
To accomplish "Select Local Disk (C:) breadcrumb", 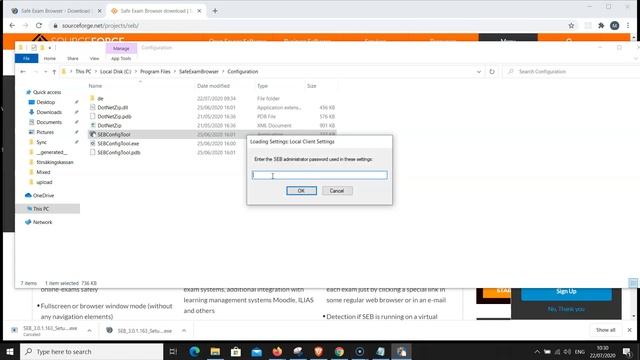I will [x=116, y=71].
